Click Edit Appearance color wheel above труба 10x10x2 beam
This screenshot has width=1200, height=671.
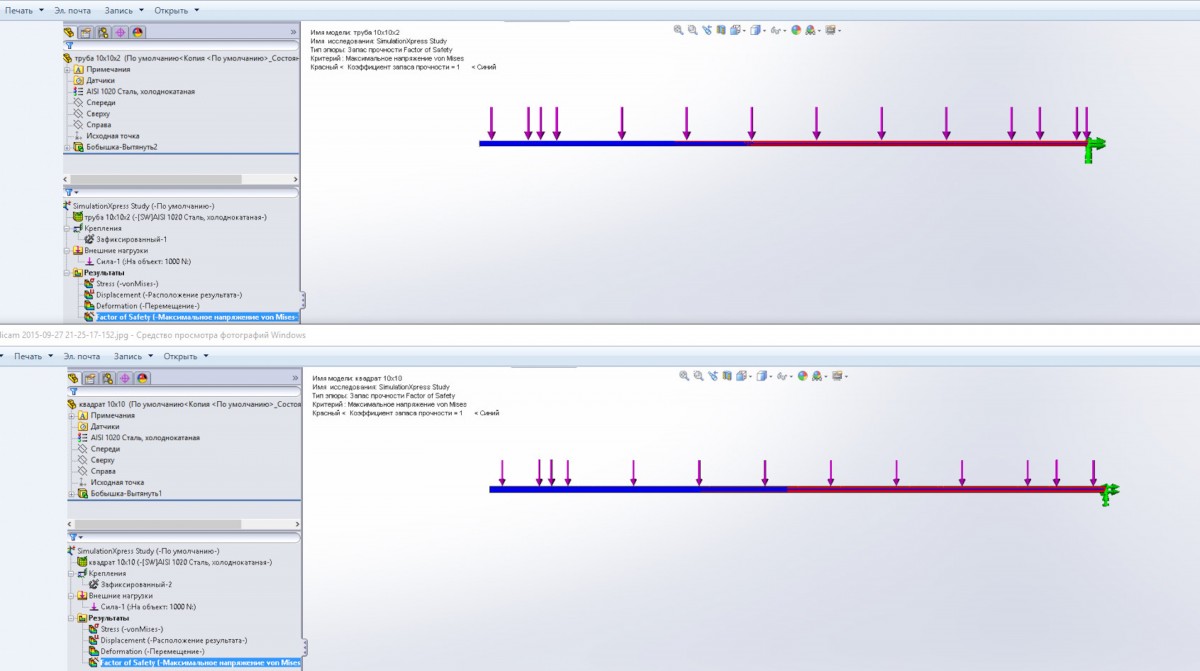(x=796, y=30)
